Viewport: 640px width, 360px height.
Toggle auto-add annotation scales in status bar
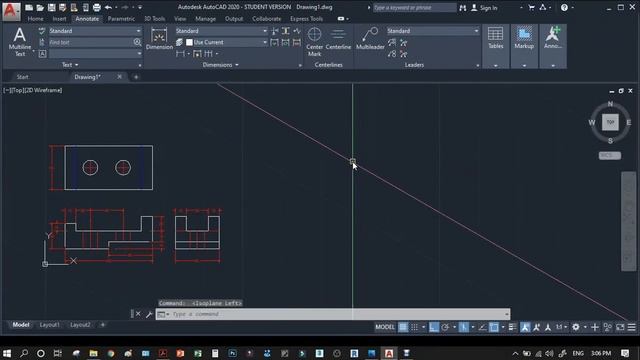coord(536,327)
